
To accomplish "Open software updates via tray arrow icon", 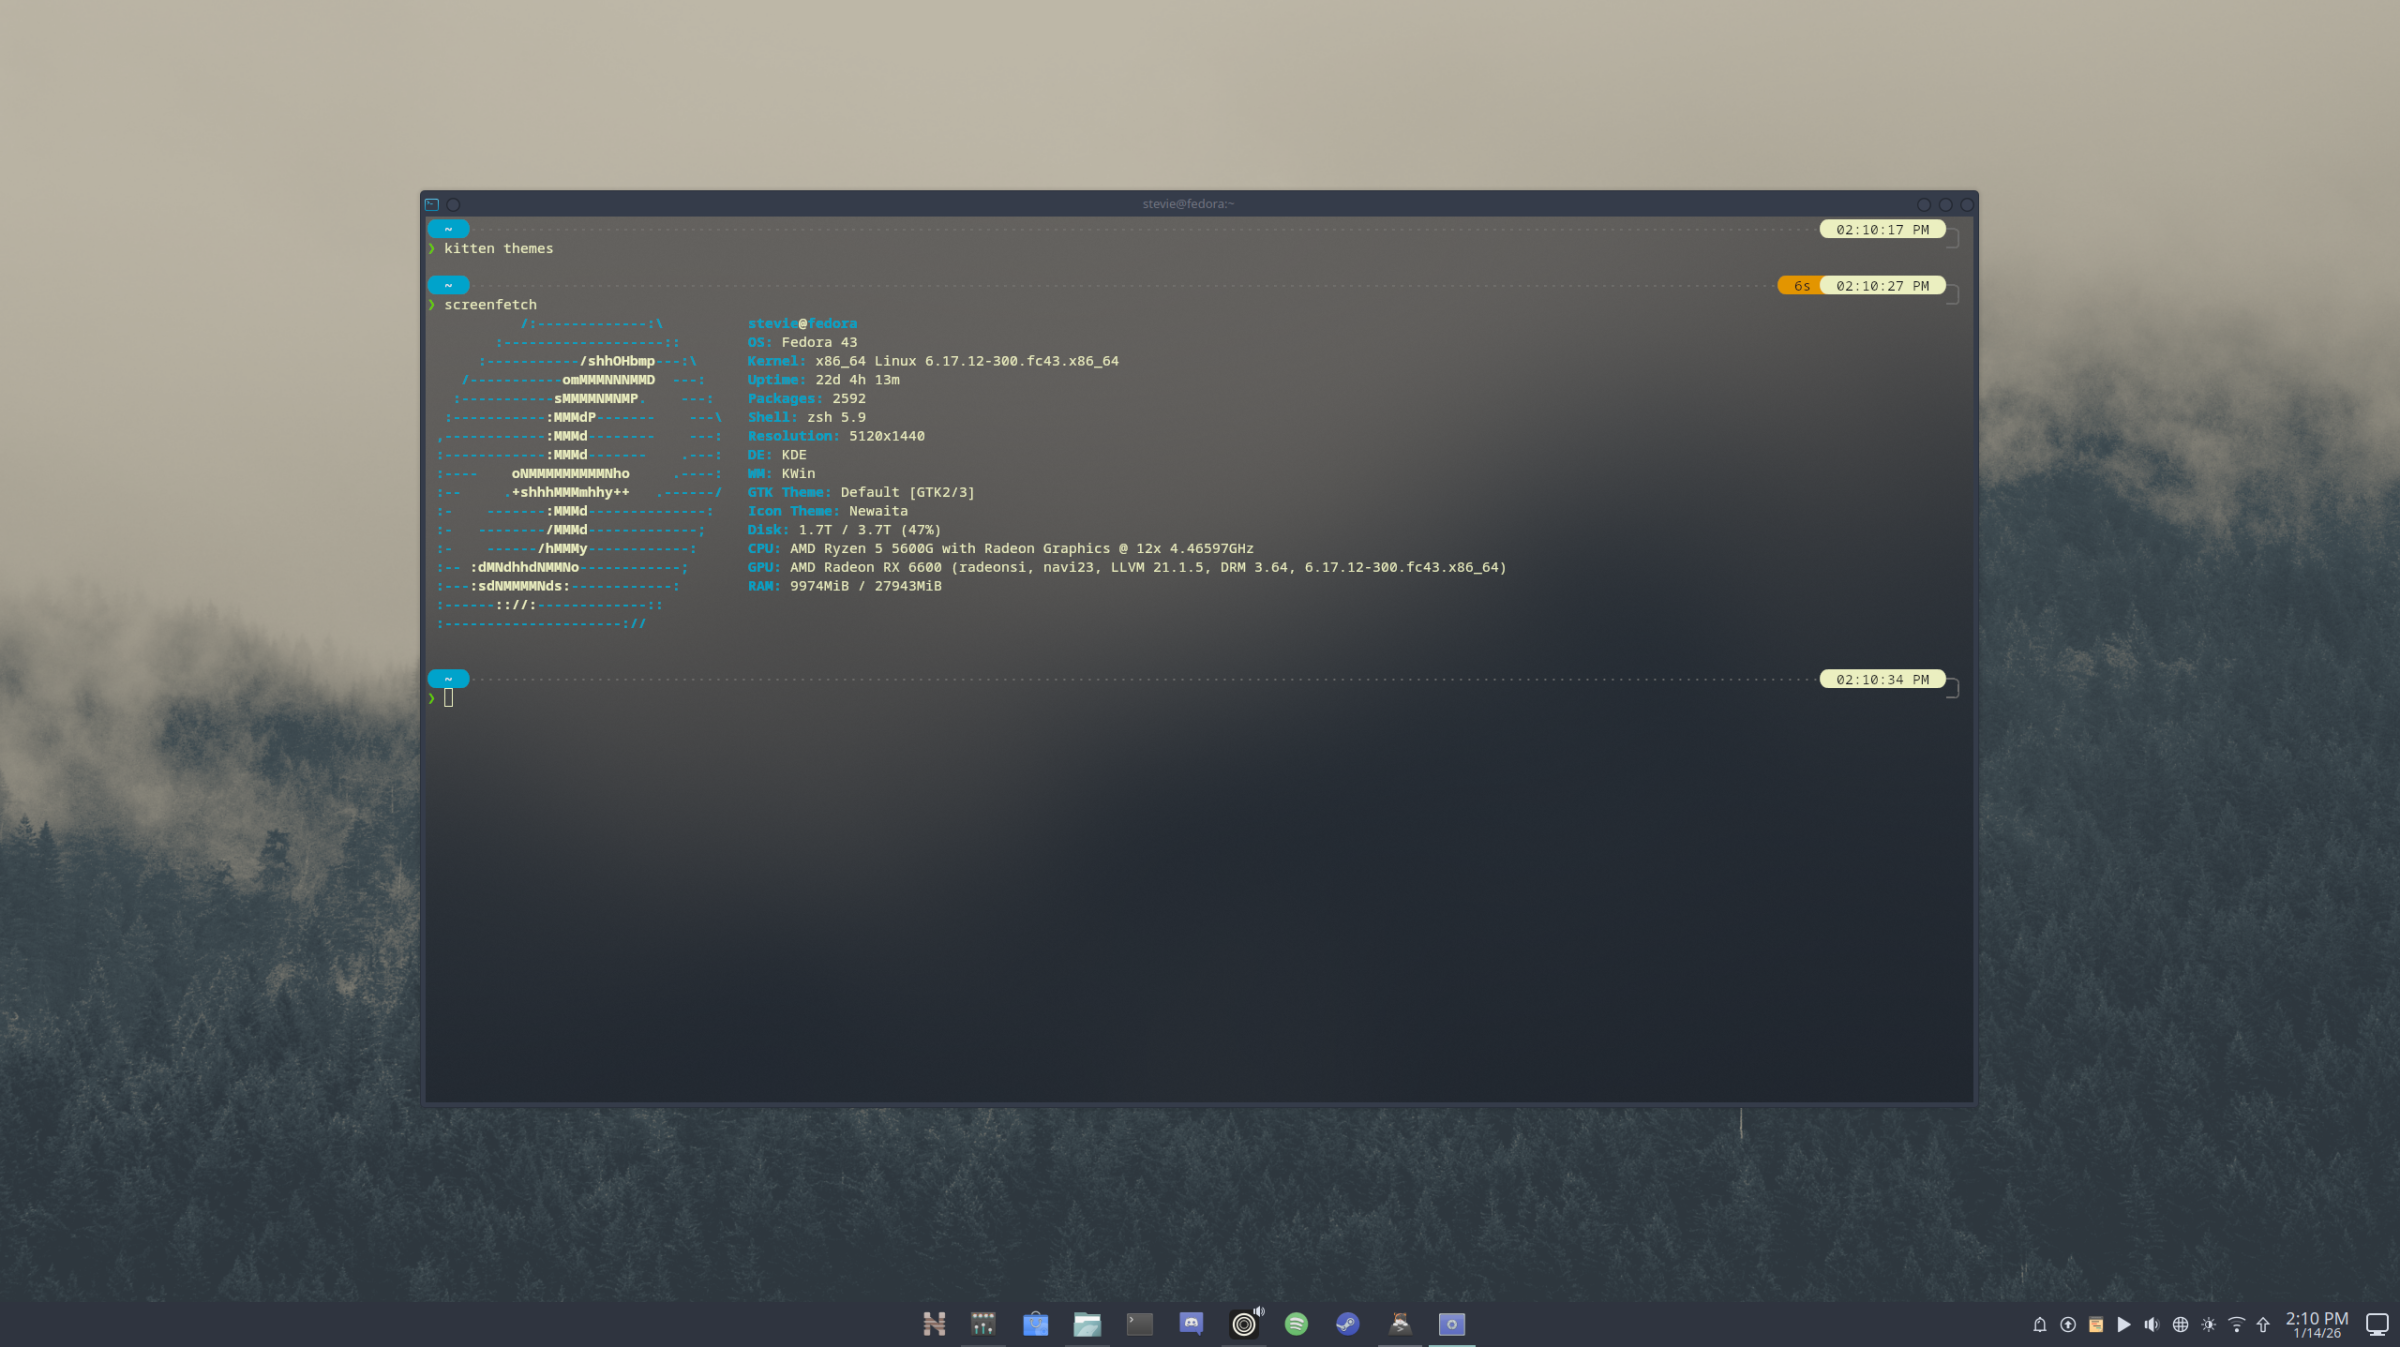I will [2068, 1324].
